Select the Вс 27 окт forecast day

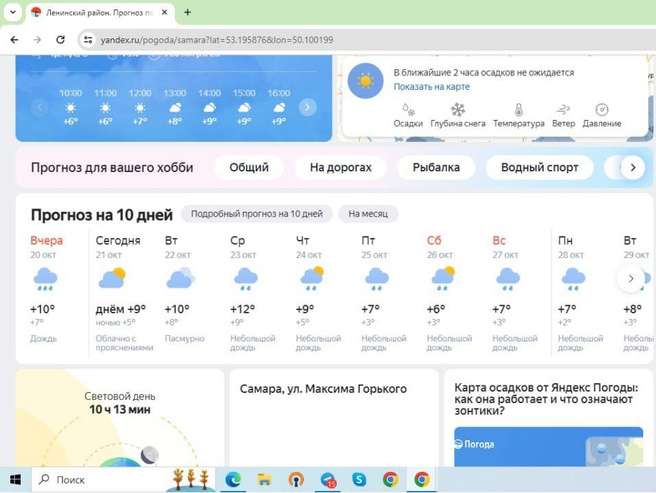pyautogui.click(x=515, y=293)
